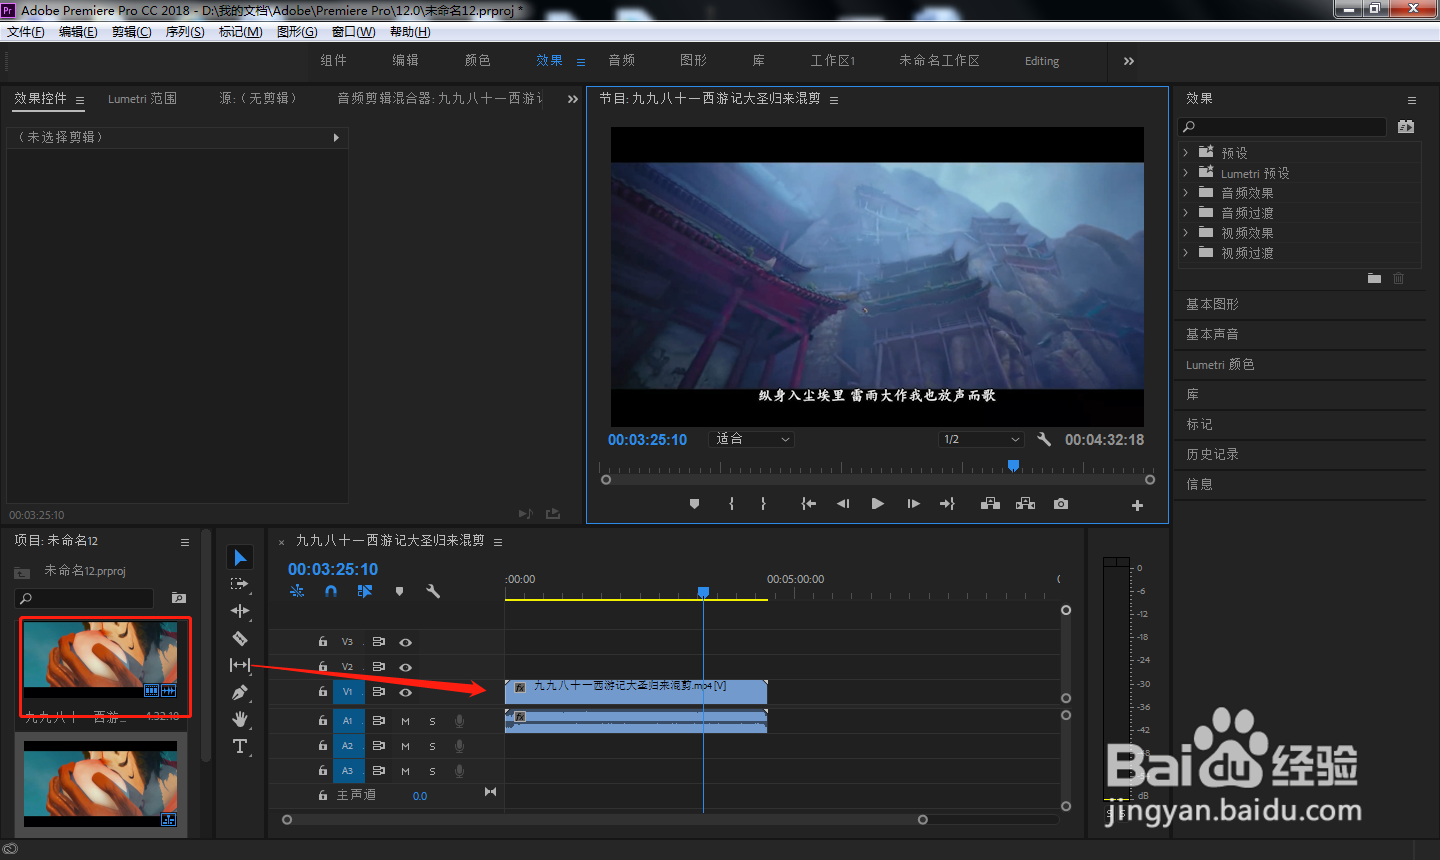Screen dimensions: 1440x860
Task: Open the button editor plus icon
Action: [x=1137, y=505]
